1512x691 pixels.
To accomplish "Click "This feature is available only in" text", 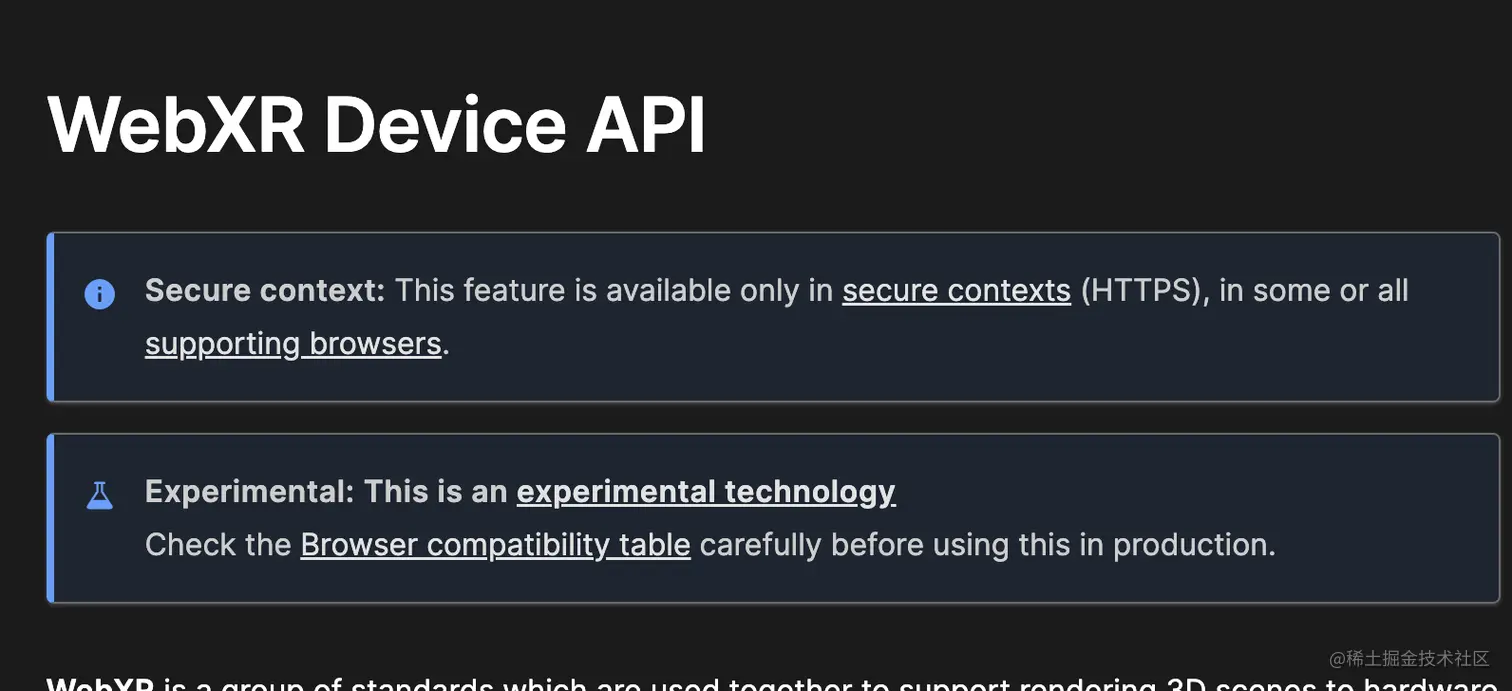I will pyautogui.click(x=613, y=291).
